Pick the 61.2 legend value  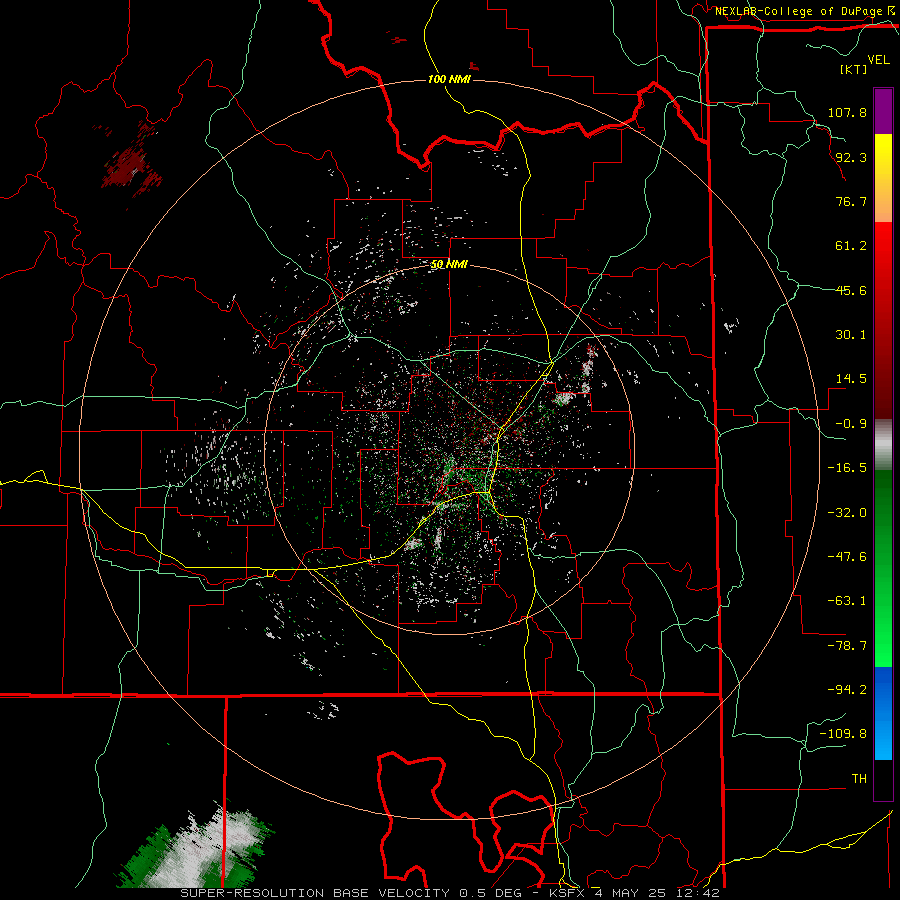tap(851, 246)
